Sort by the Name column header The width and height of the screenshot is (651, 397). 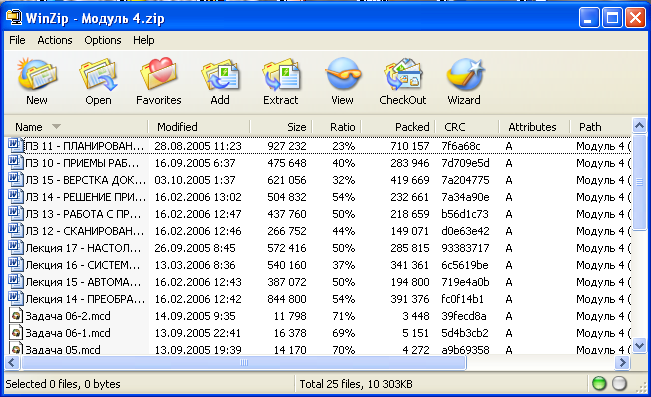click(x=76, y=127)
